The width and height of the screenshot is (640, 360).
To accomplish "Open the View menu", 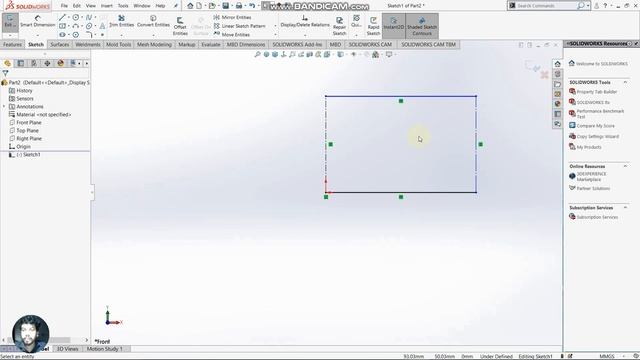I will coord(91,6).
